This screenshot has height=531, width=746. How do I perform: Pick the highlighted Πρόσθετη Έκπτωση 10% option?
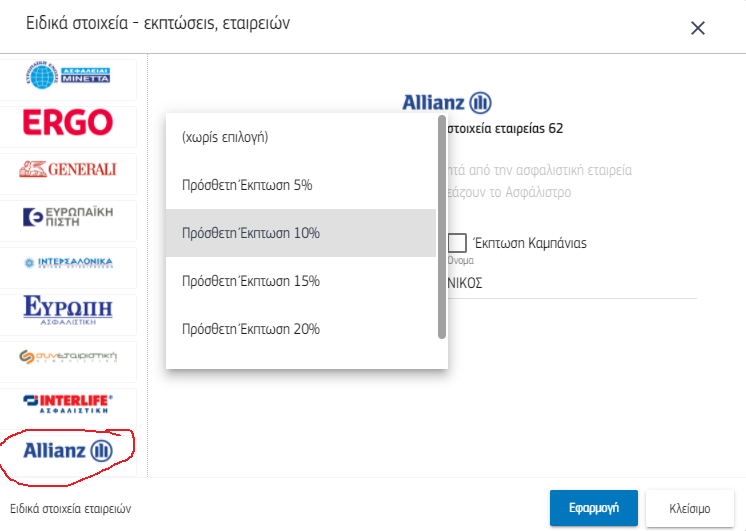(x=301, y=233)
